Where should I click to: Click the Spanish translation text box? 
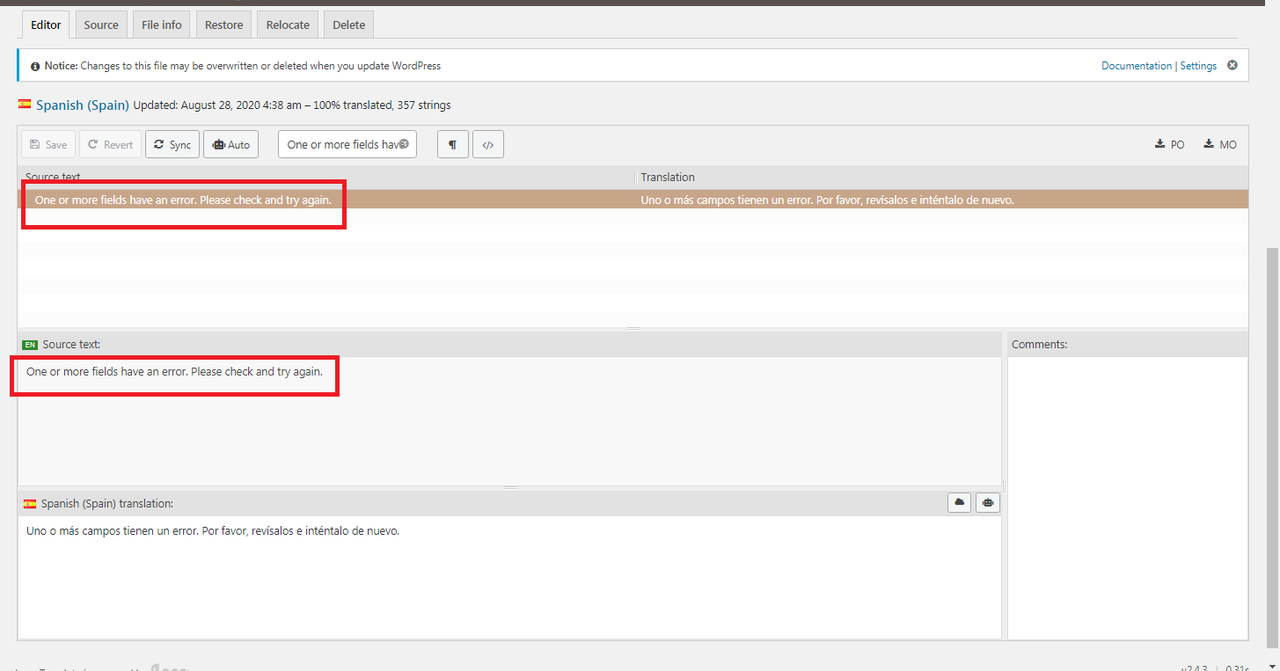pos(509,576)
